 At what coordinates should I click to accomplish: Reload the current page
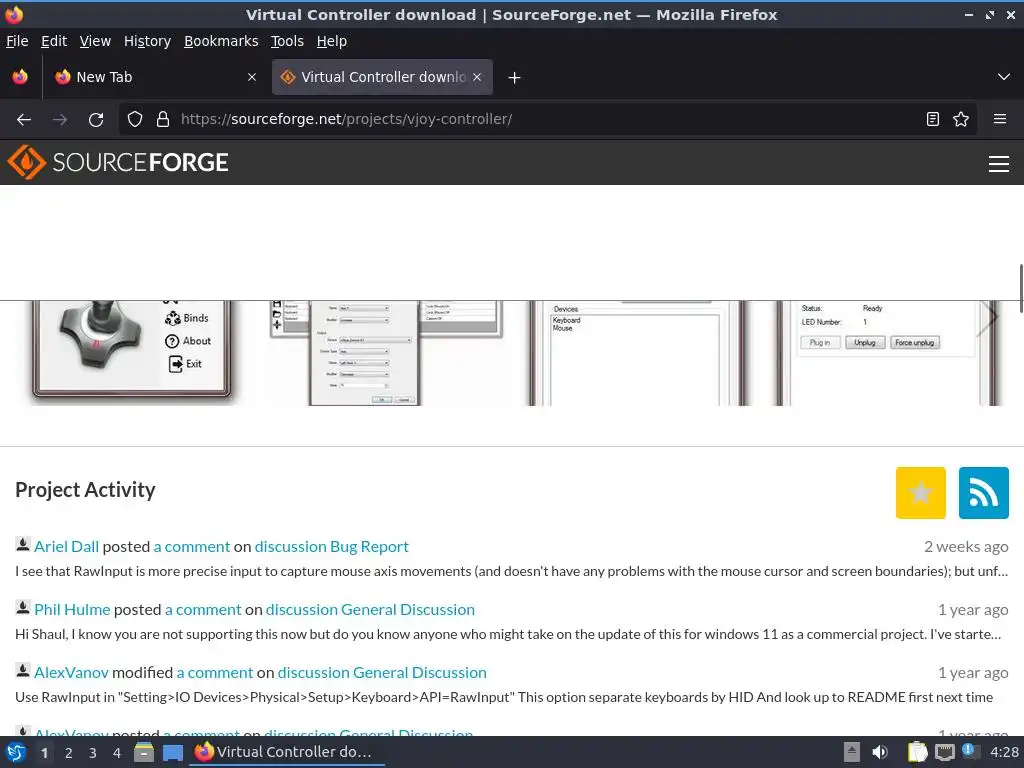point(96,120)
